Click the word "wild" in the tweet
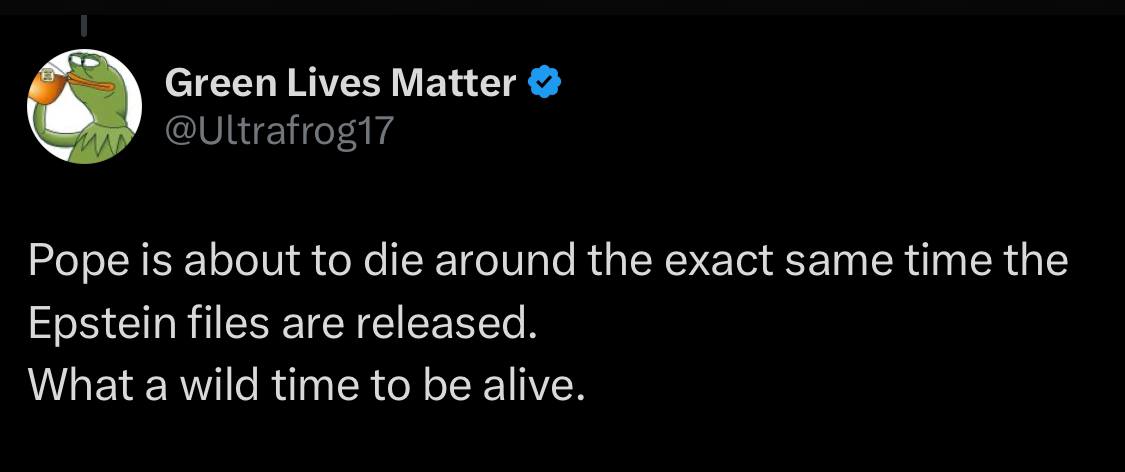The width and height of the screenshot is (1125, 472). pos(211,385)
